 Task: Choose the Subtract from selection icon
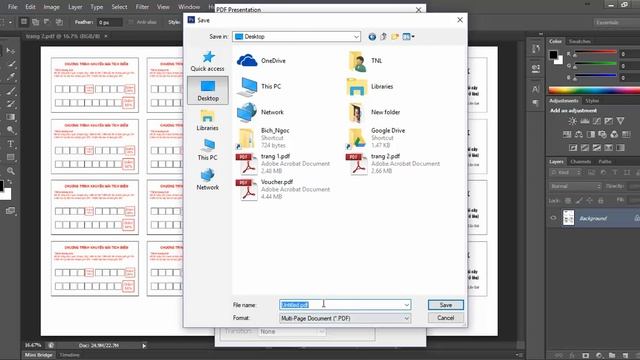click(x=47, y=22)
